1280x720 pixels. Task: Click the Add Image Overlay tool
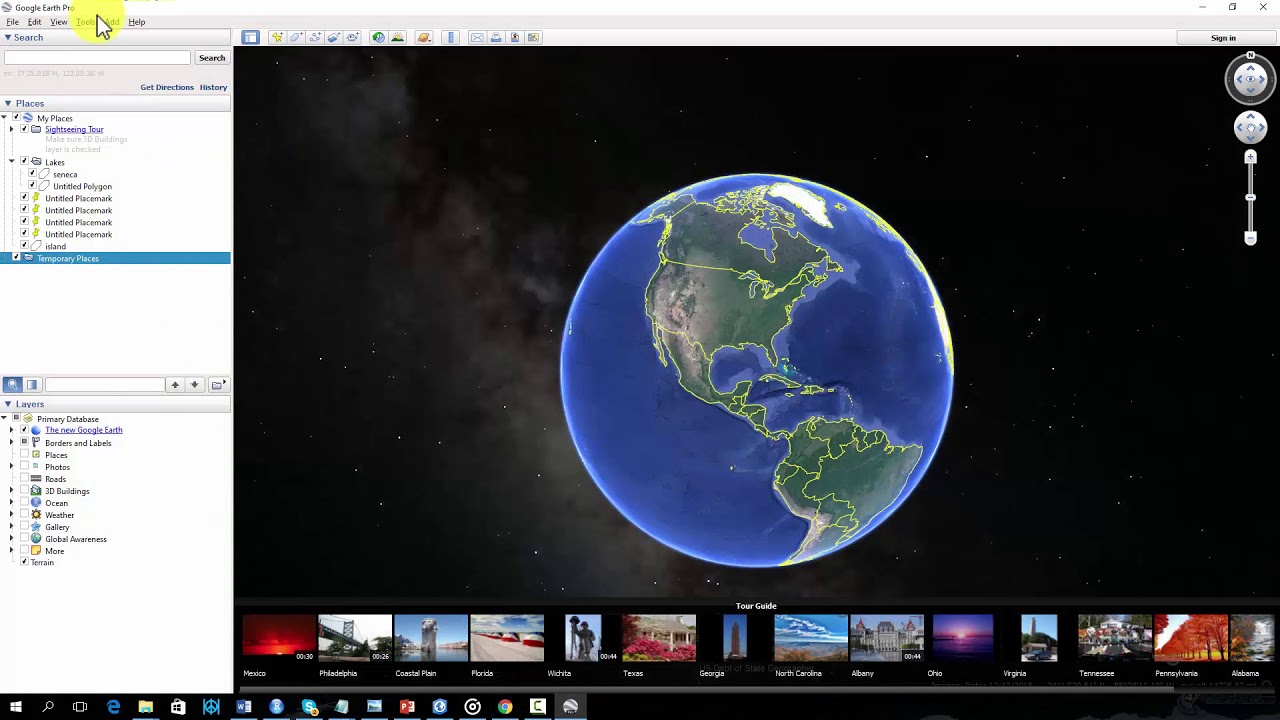334,38
